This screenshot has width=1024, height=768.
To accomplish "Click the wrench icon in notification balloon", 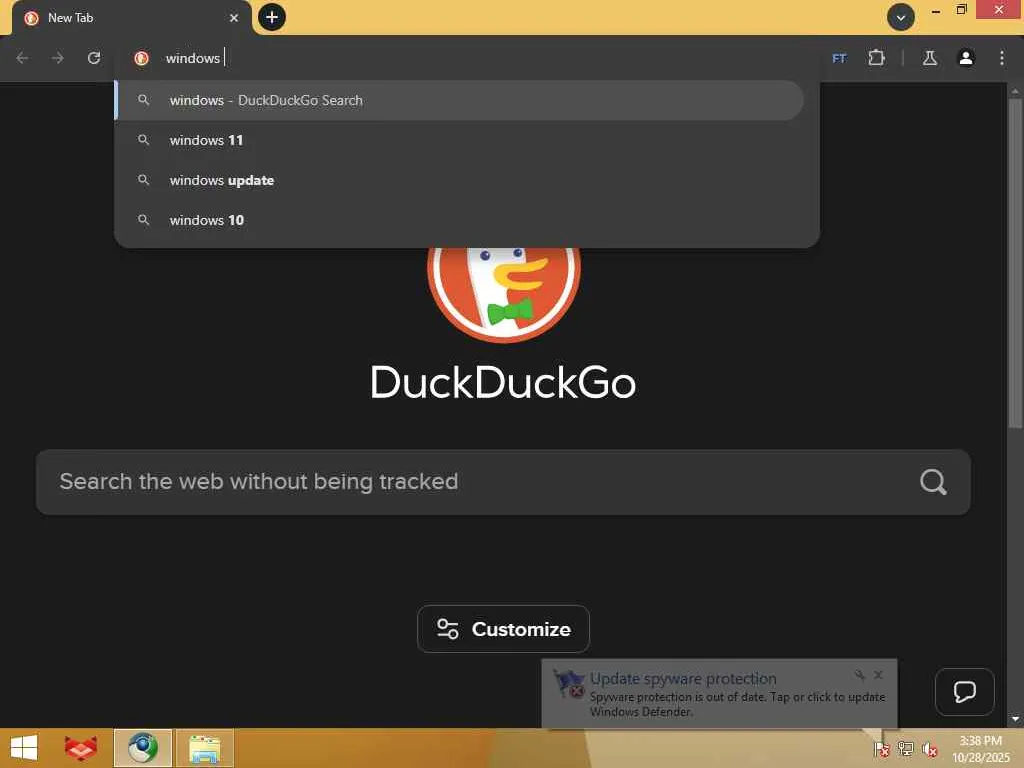I will (x=860, y=675).
